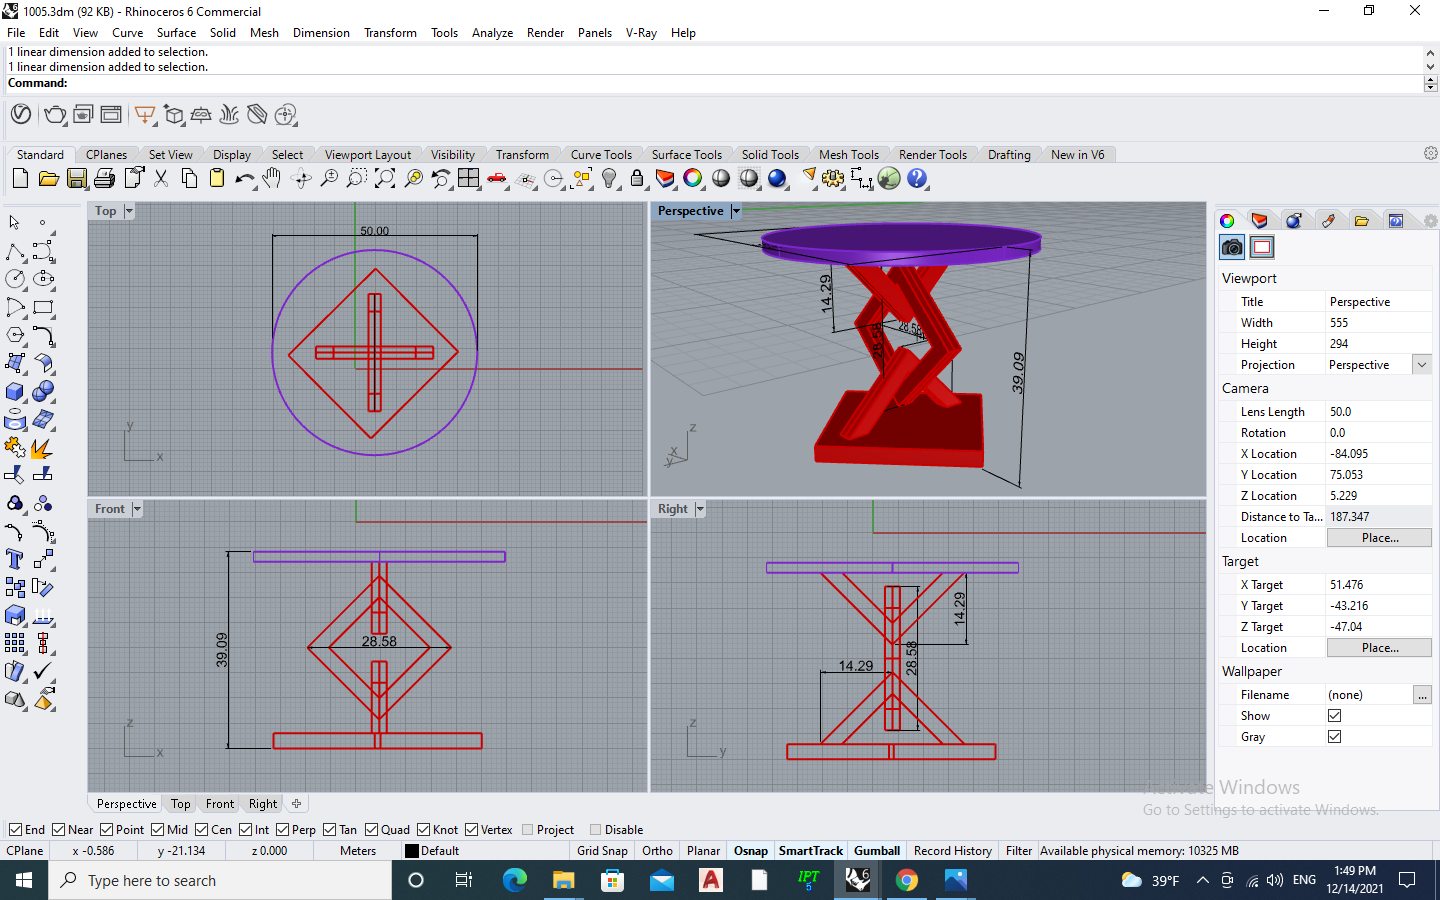Open the Projection dropdown in Viewport panel
The width and height of the screenshot is (1440, 900).
1420,364
